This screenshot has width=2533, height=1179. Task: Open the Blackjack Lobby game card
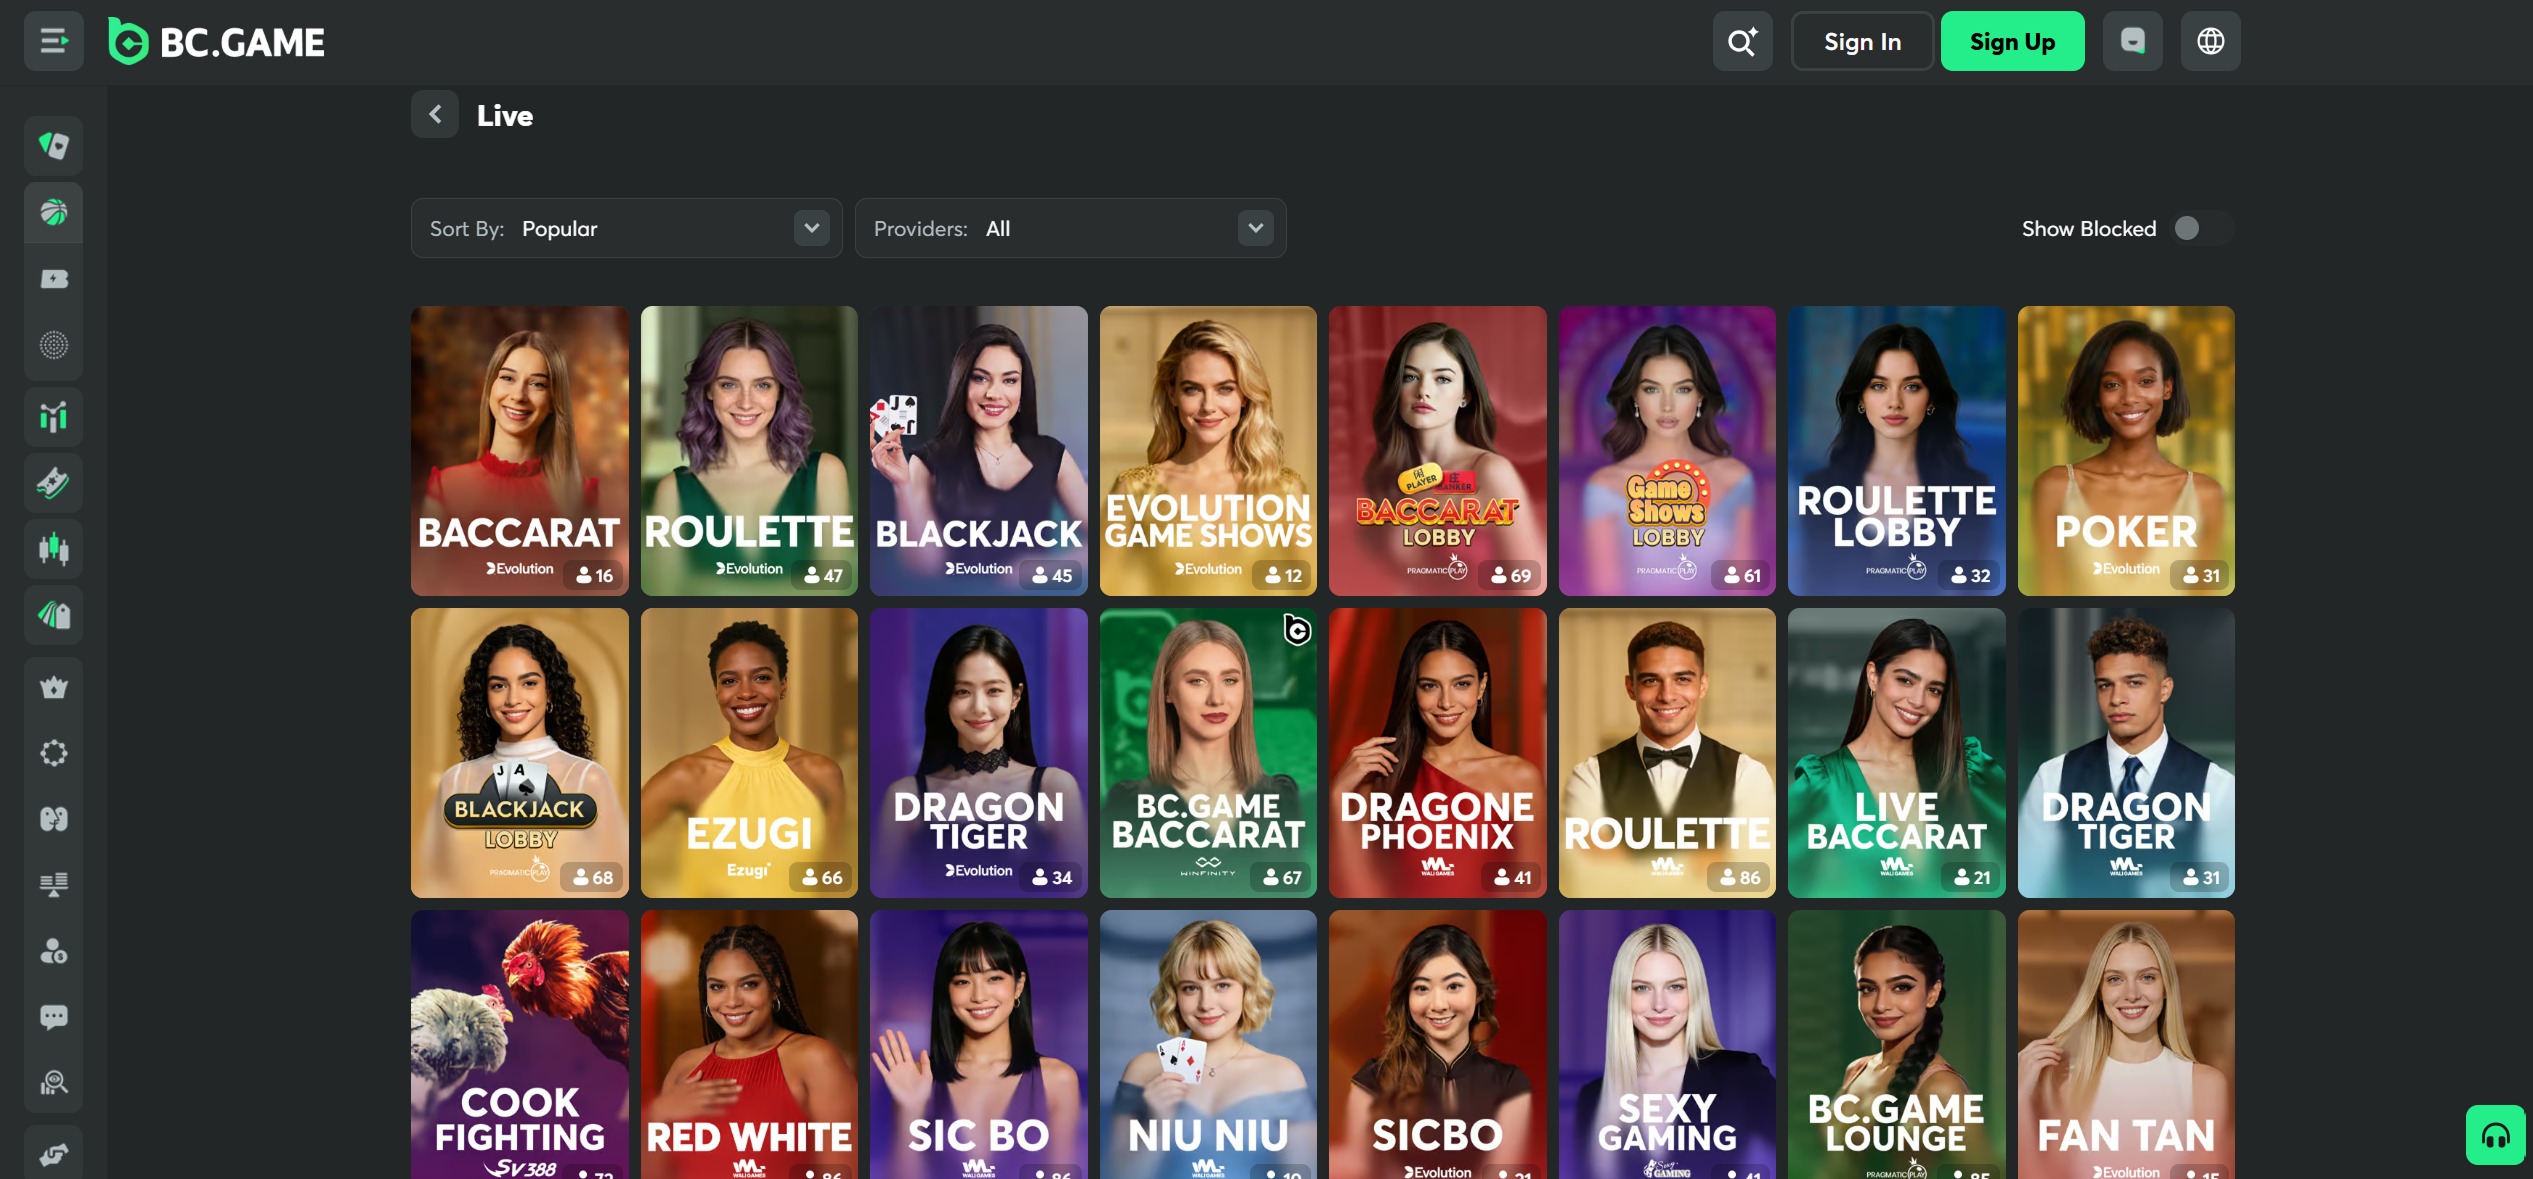520,753
